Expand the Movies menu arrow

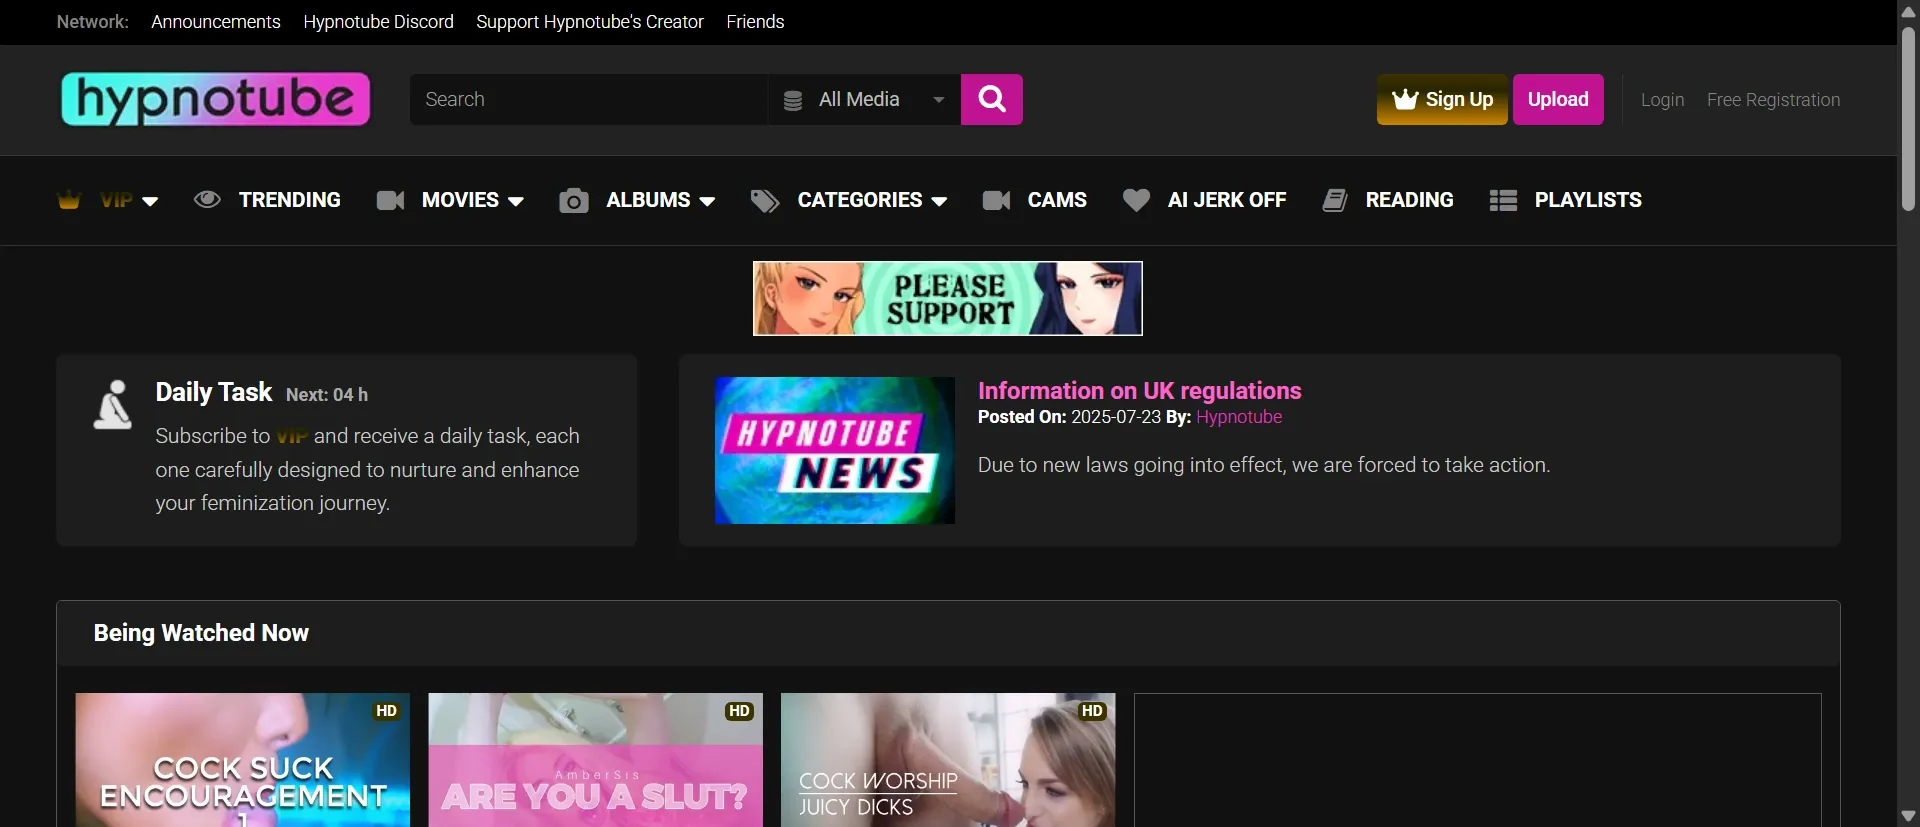click(x=516, y=201)
